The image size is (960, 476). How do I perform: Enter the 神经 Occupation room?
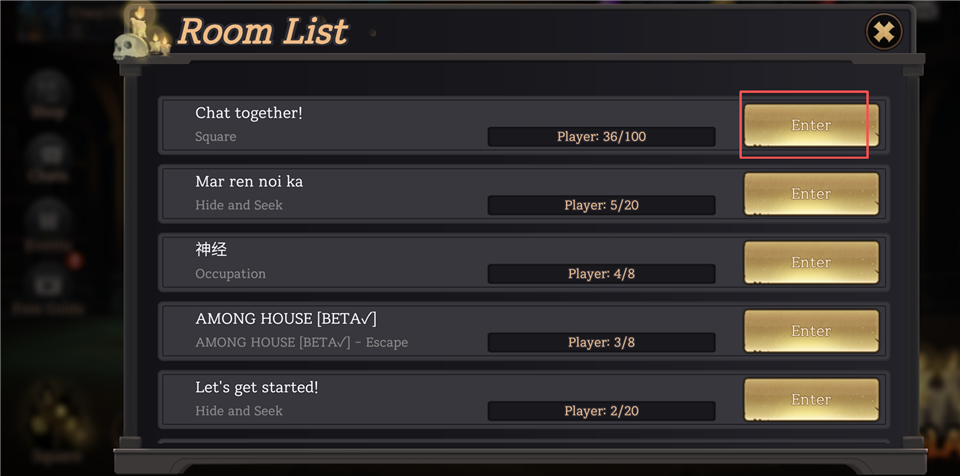coord(811,262)
